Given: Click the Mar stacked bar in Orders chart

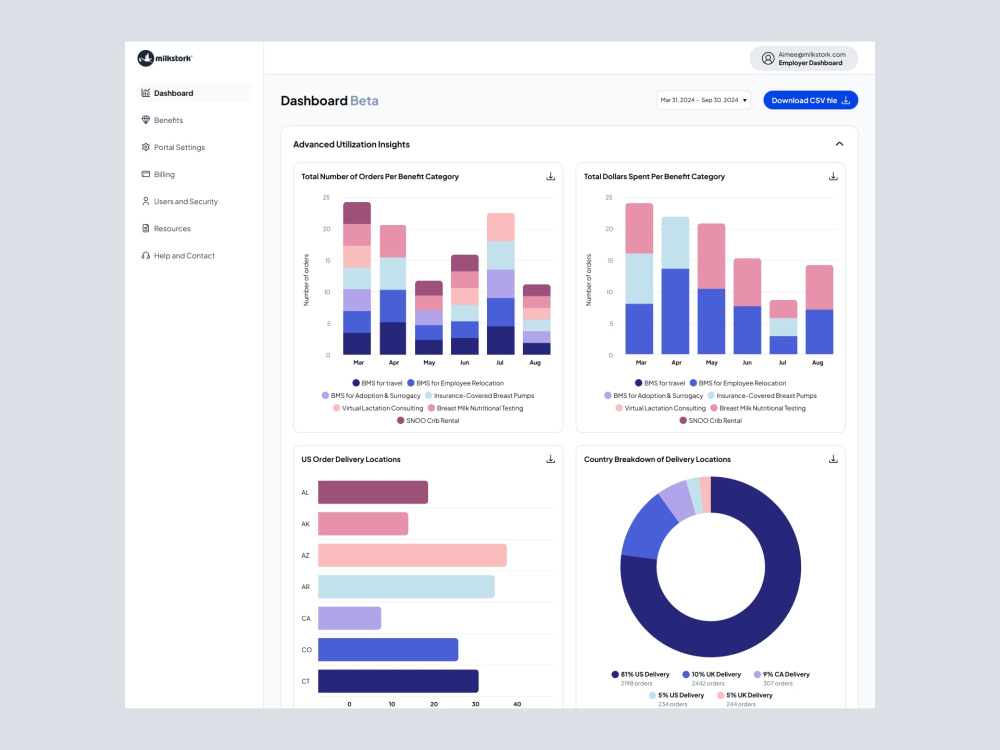Looking at the screenshot, I should point(357,278).
